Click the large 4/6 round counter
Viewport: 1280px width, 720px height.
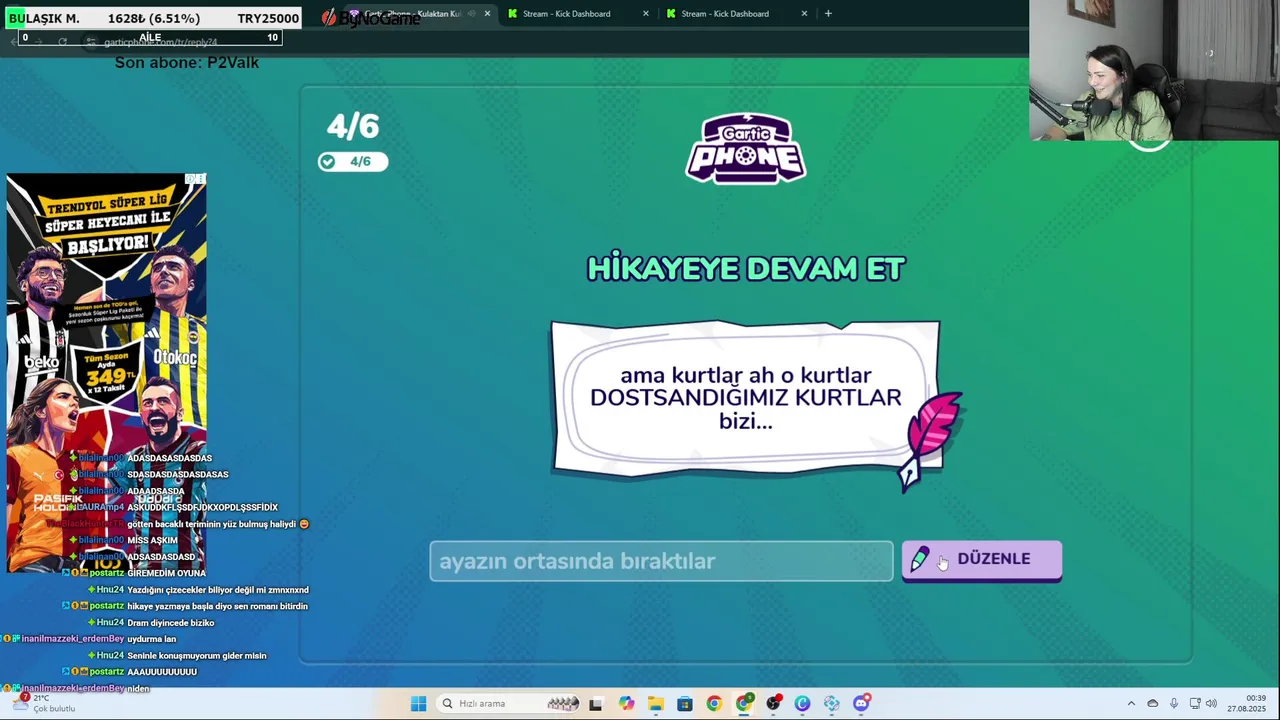point(353,127)
